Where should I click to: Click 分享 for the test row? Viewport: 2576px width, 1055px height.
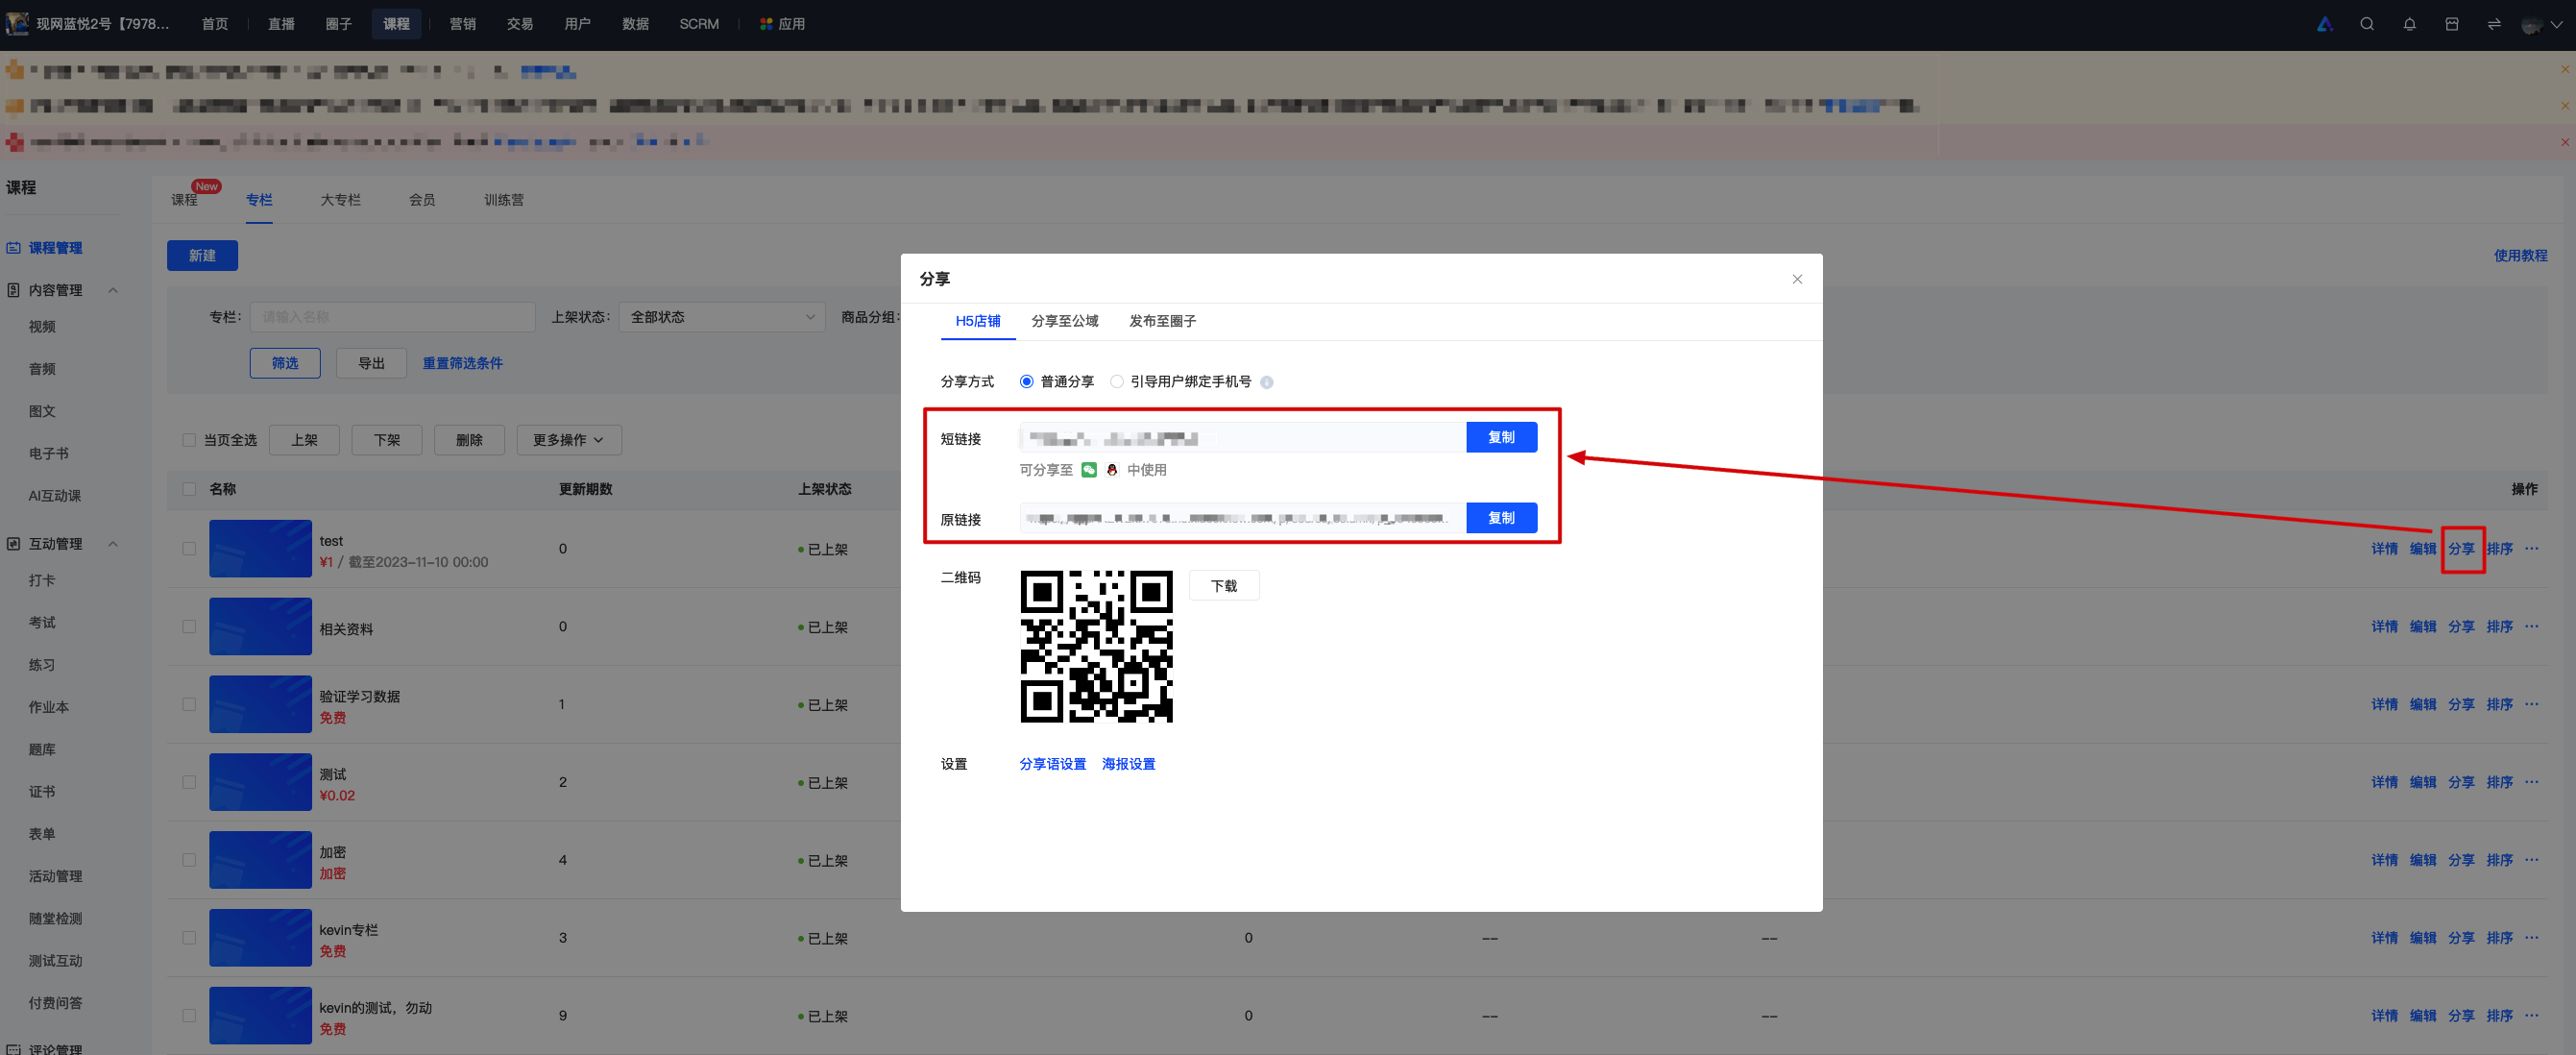[x=2461, y=549]
